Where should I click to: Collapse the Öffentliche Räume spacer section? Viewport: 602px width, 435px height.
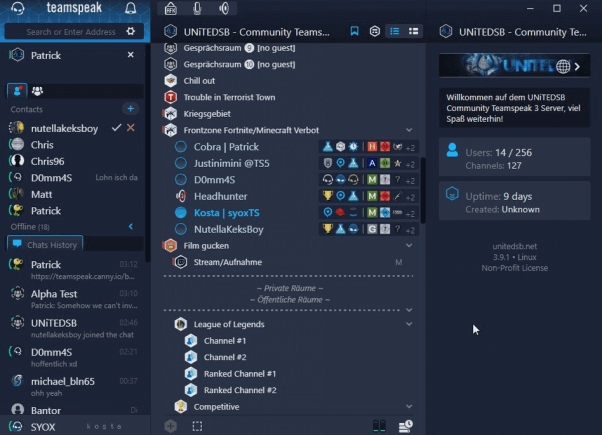(x=409, y=310)
